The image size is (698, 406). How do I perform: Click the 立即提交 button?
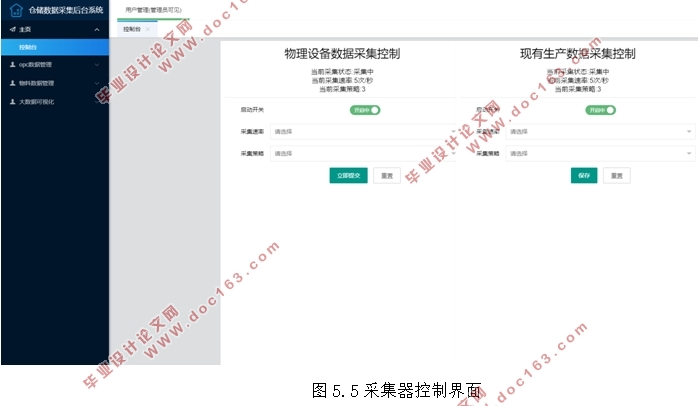(x=349, y=175)
